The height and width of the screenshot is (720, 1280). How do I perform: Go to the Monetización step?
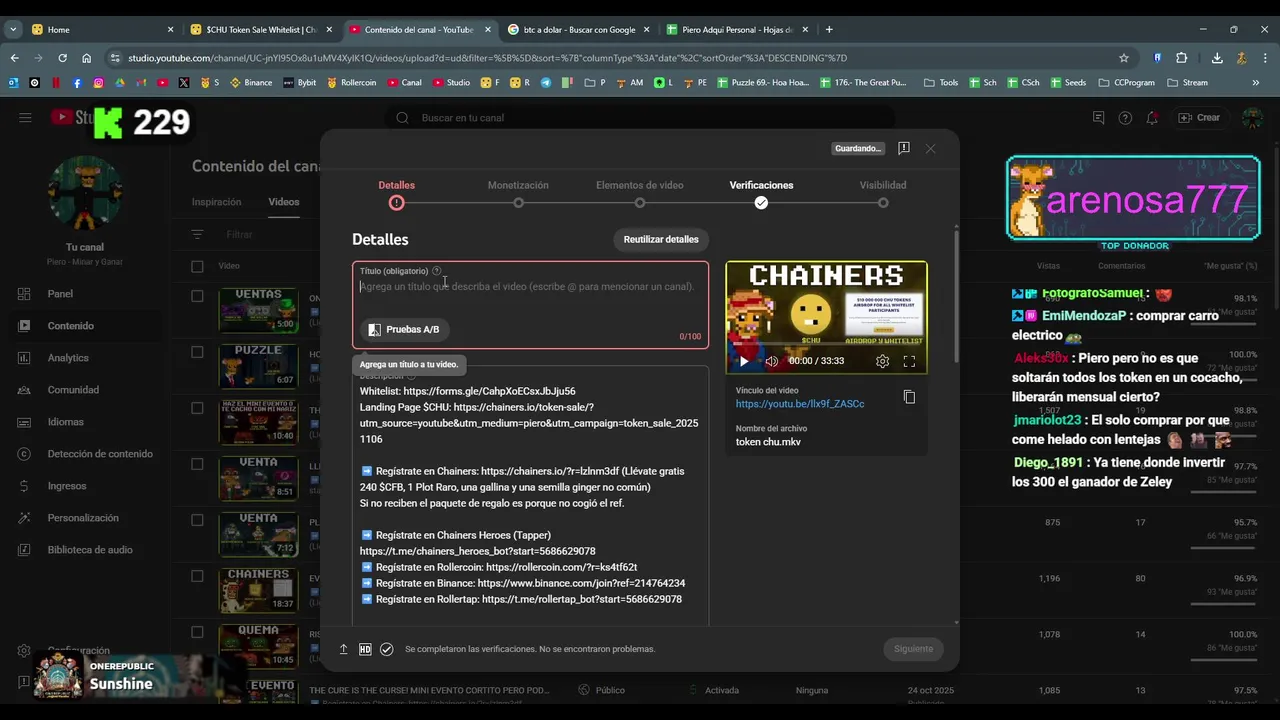(x=518, y=192)
